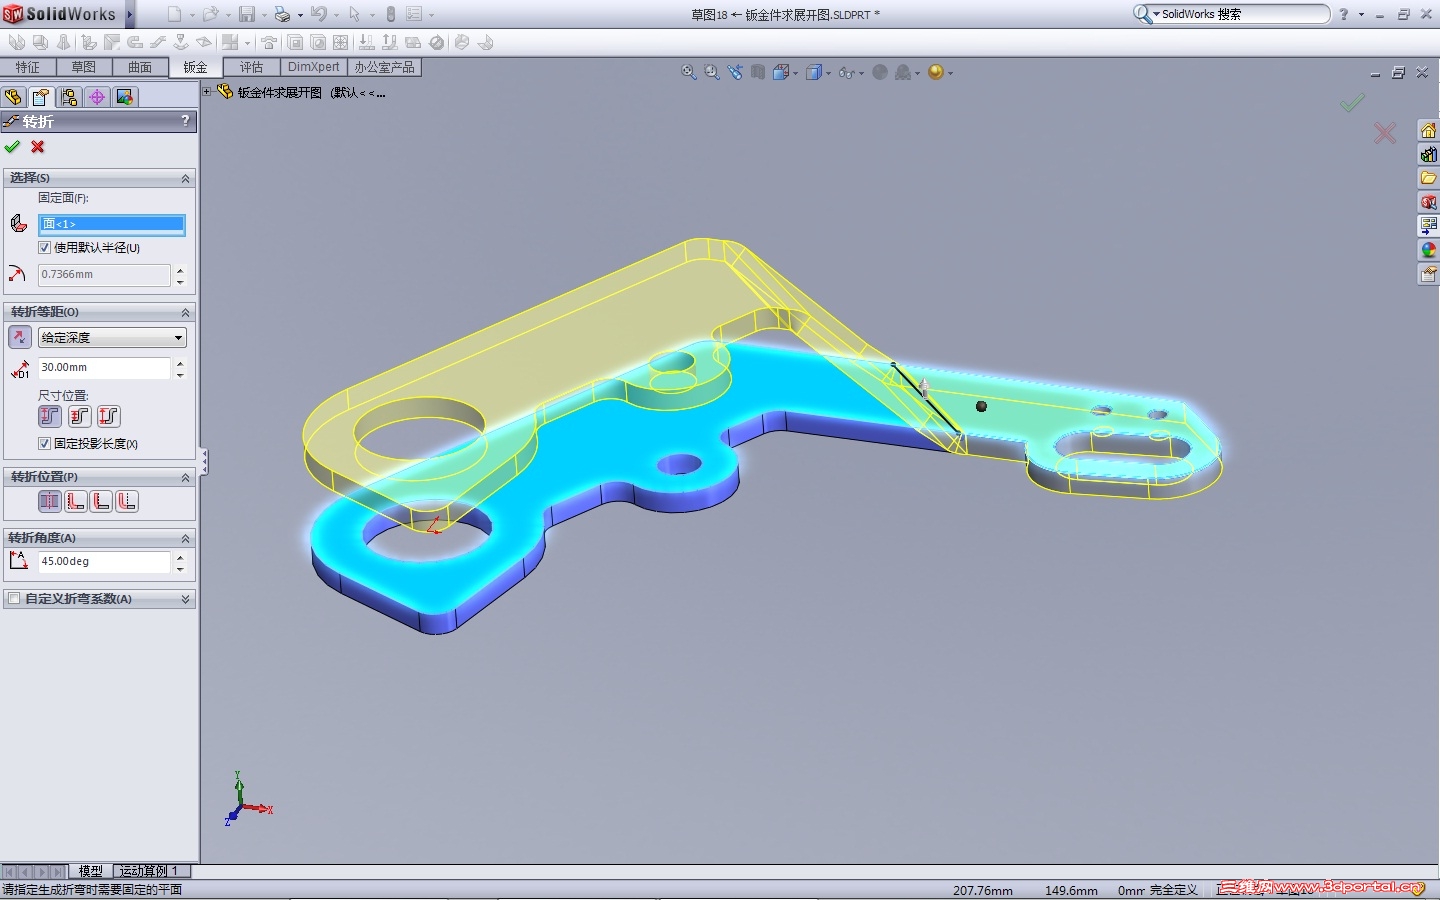Click the Zoom to Fit icon
This screenshot has width=1440, height=900.
(x=689, y=72)
